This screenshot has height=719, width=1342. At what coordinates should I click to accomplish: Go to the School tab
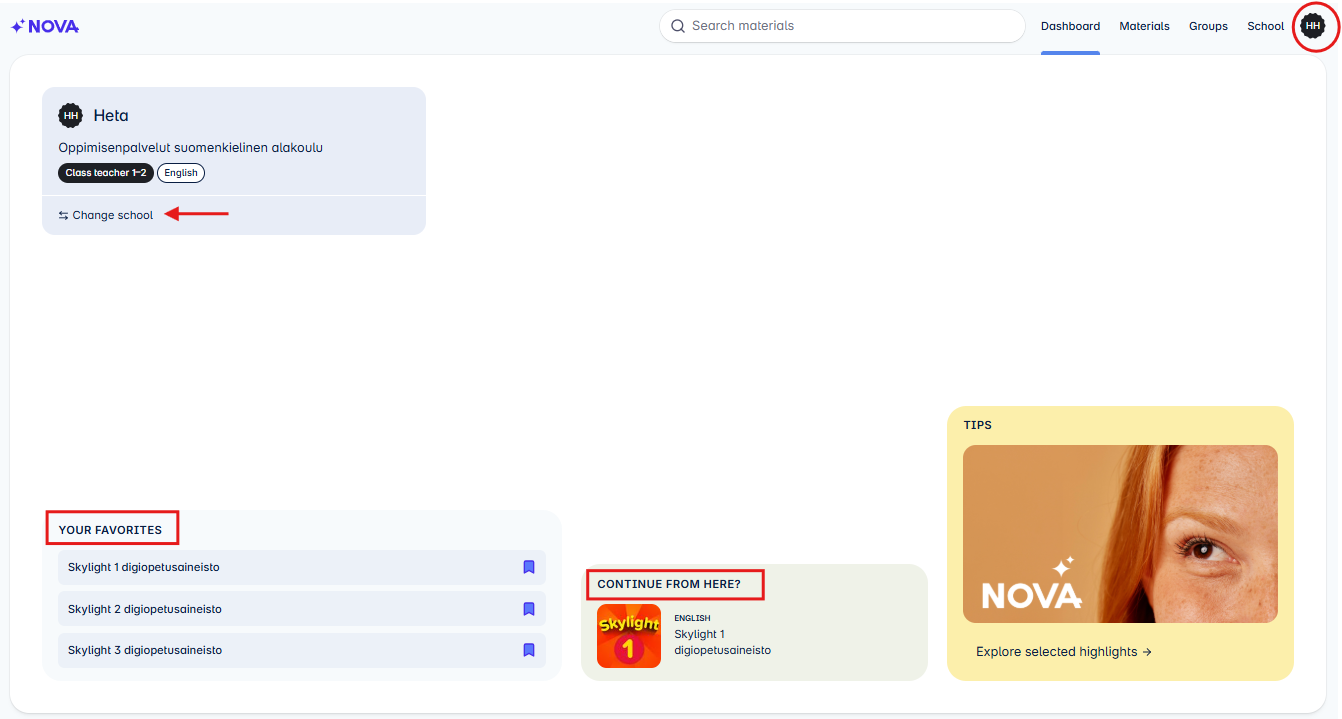click(1265, 26)
